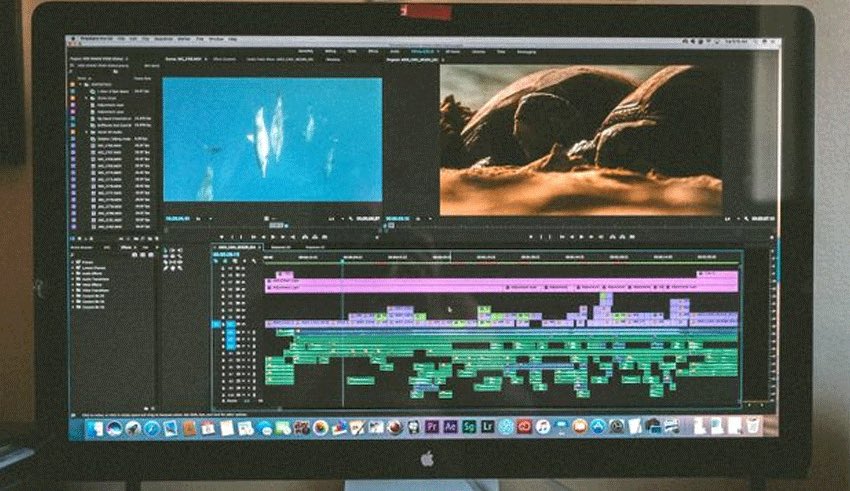Open iBooks orange icon in Dock
This screenshot has width=850, height=491.
(x=580, y=427)
